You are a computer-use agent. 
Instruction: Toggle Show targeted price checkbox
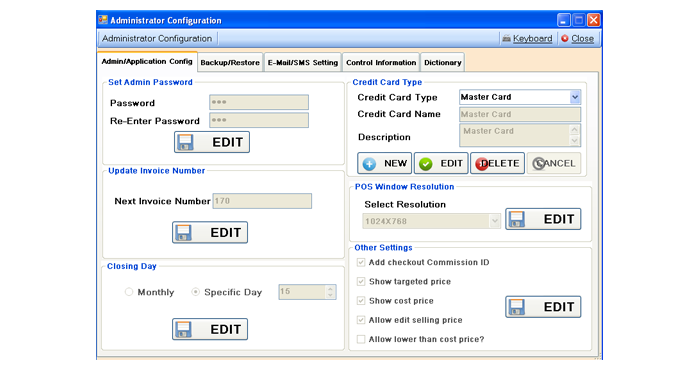pos(361,282)
